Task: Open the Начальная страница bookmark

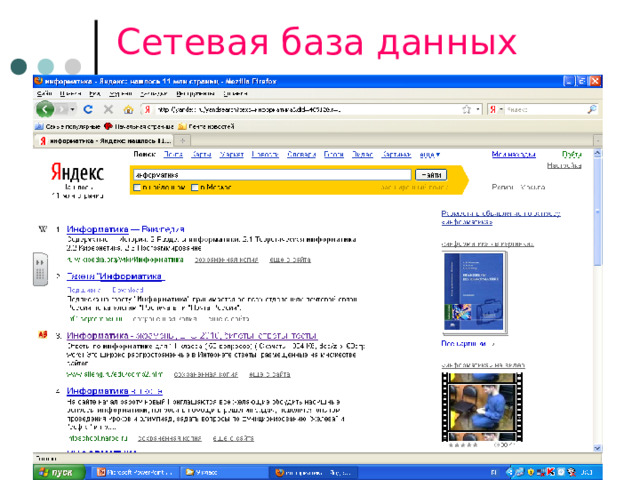Action: [139, 127]
